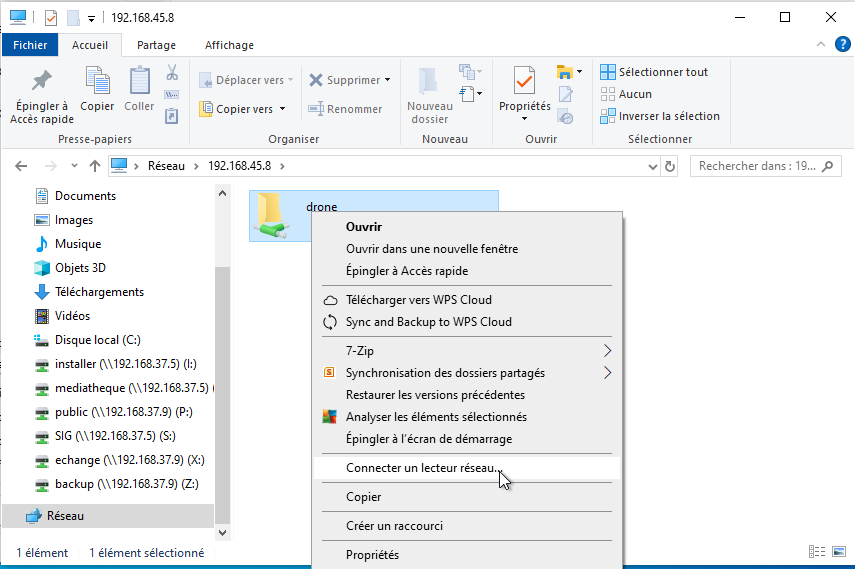Click the Pin to Quick Access (Épingler) icon
The image size is (855, 569).
[40, 81]
